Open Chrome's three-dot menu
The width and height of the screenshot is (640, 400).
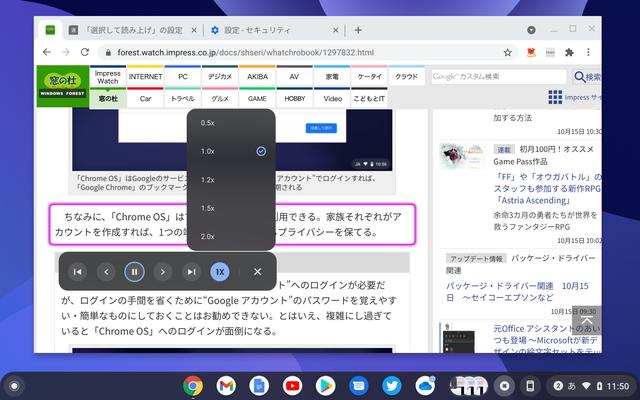coord(588,52)
